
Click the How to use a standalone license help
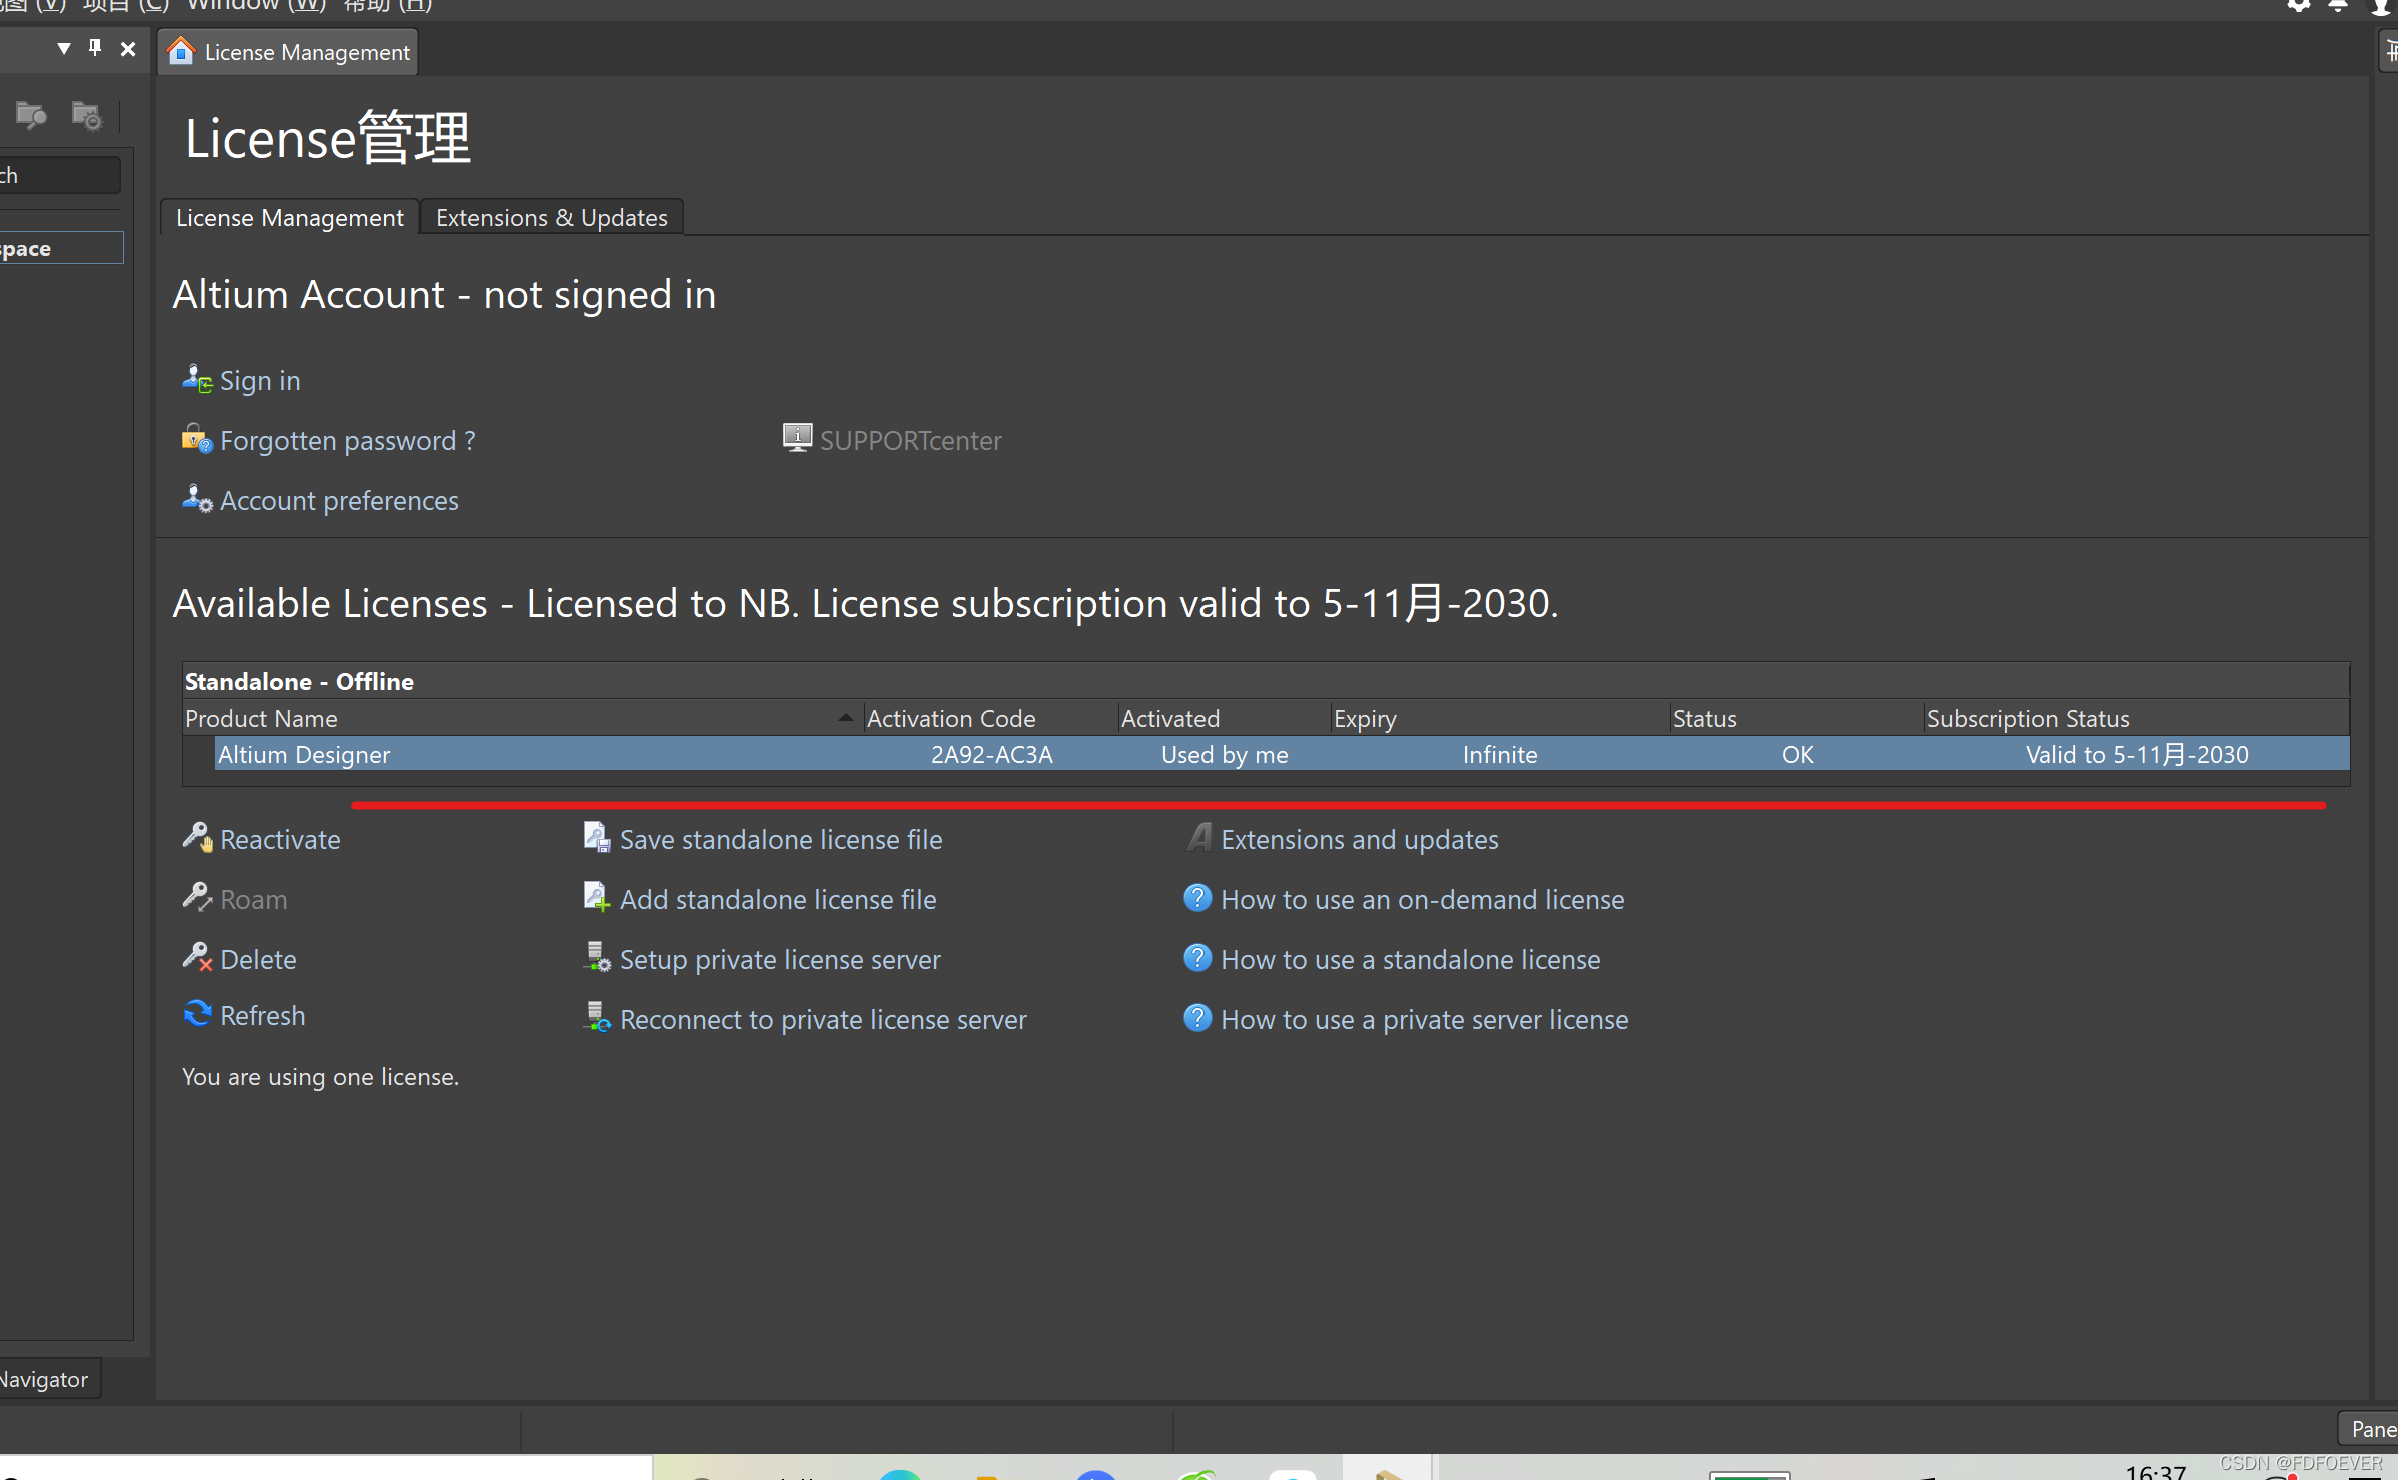pos(1408,958)
